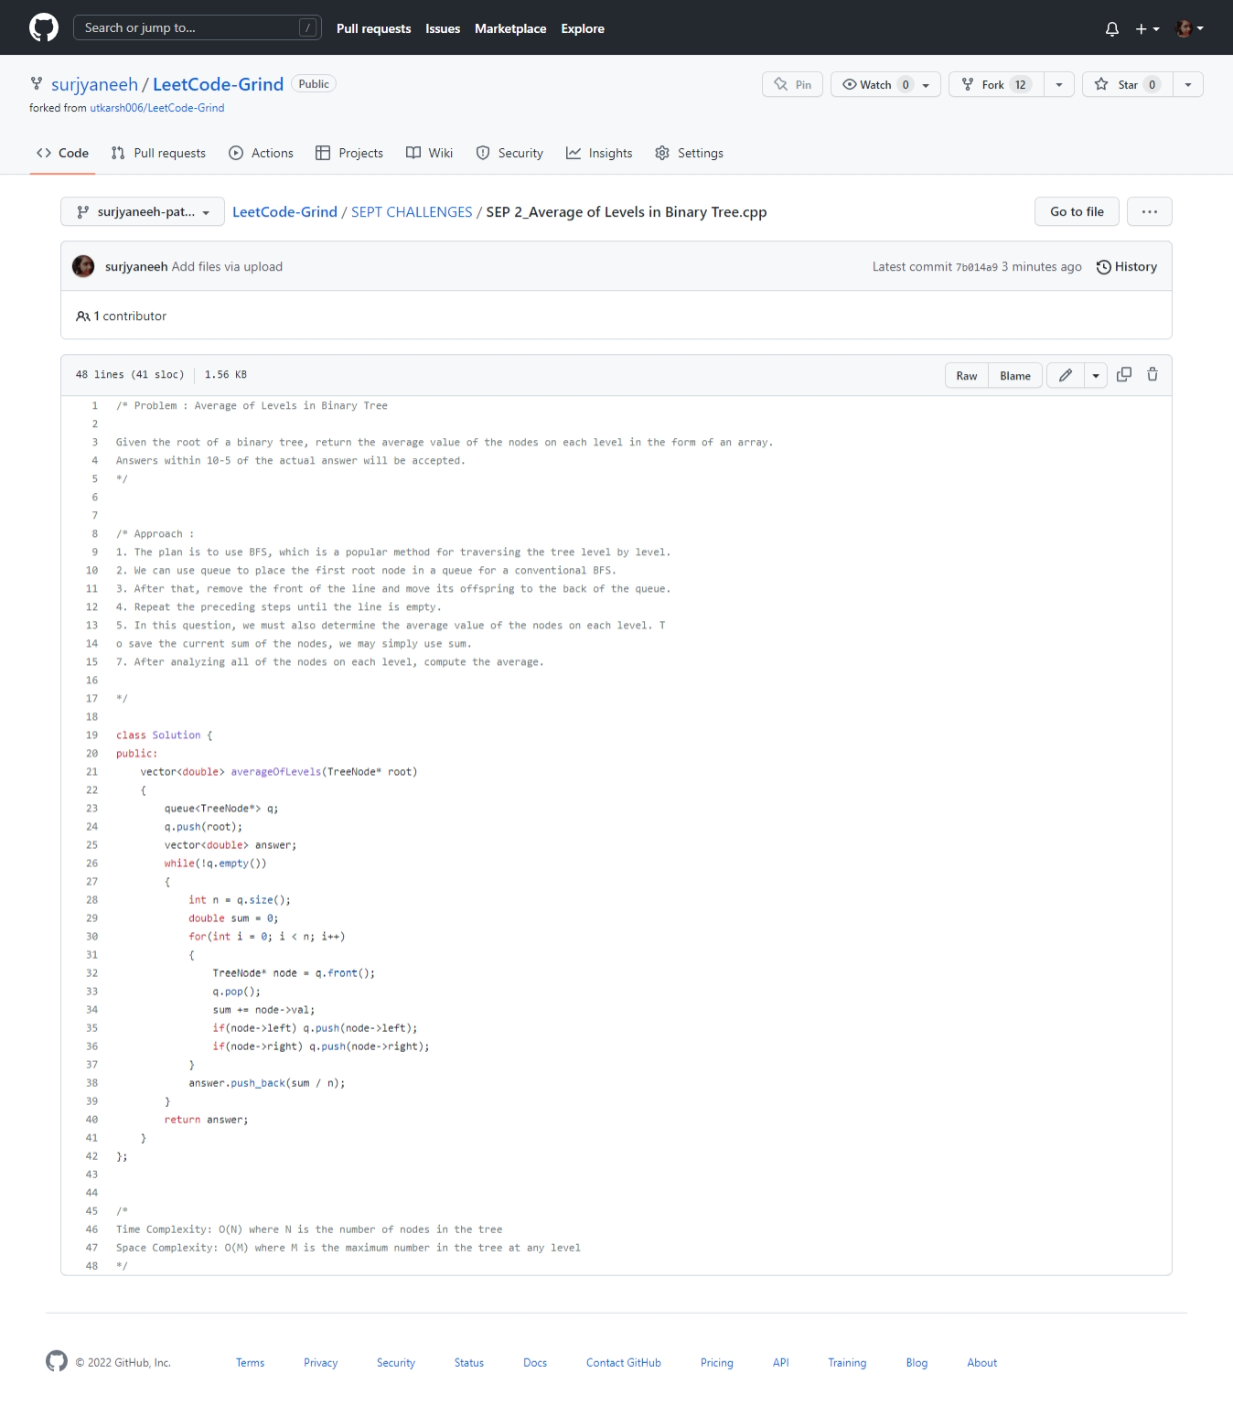Viewport: 1233px width, 1416px height.
Task: Select line number 21
Action: (x=92, y=772)
